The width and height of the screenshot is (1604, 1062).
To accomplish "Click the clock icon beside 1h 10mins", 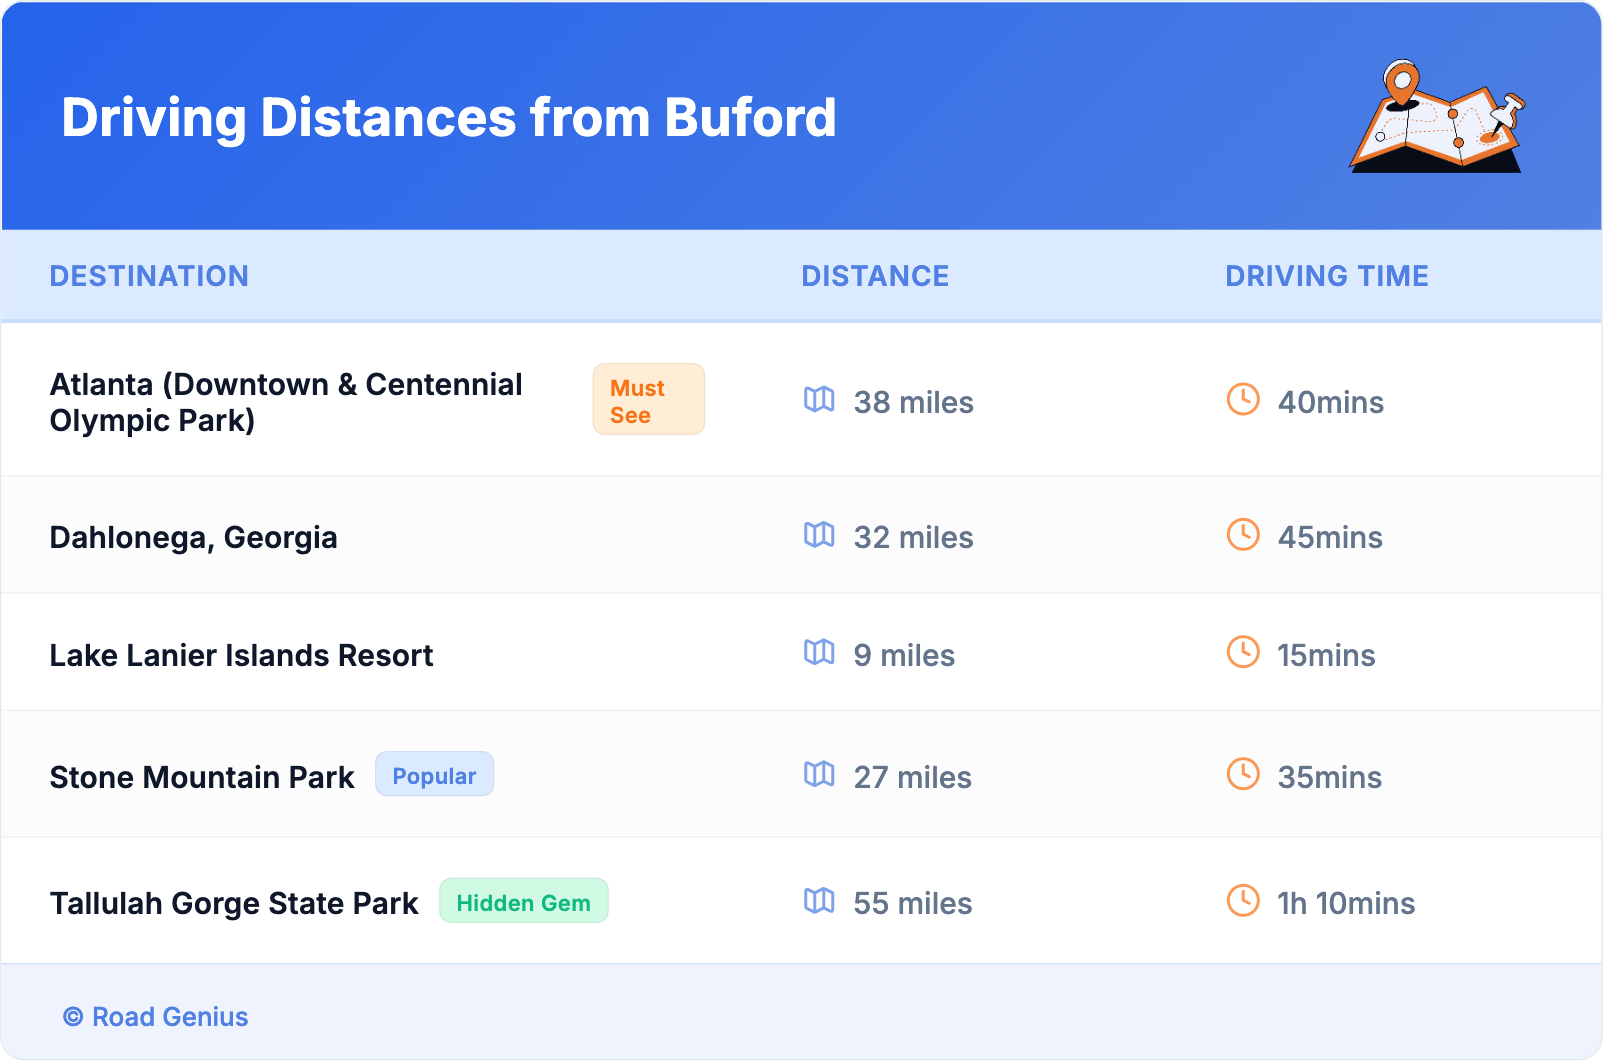I will [x=1243, y=901].
